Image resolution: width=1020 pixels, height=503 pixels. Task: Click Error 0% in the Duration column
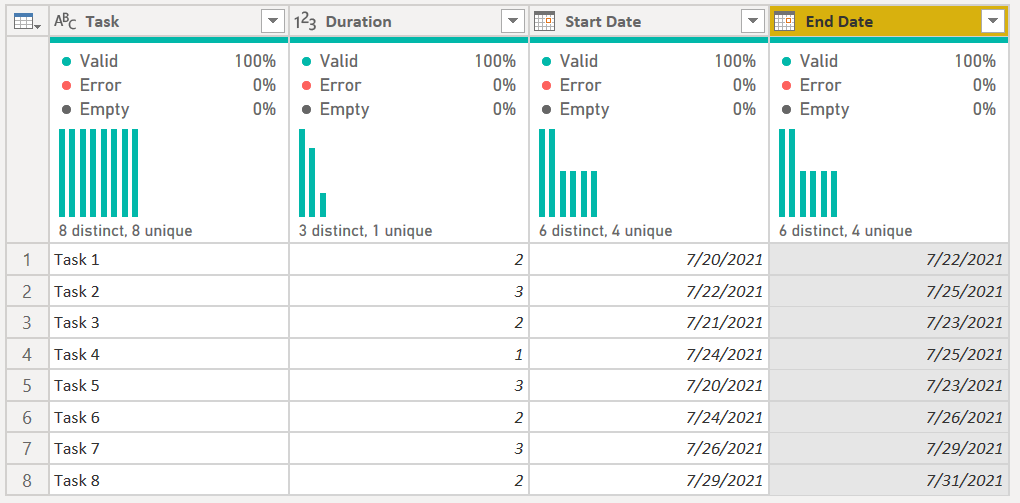(x=409, y=85)
